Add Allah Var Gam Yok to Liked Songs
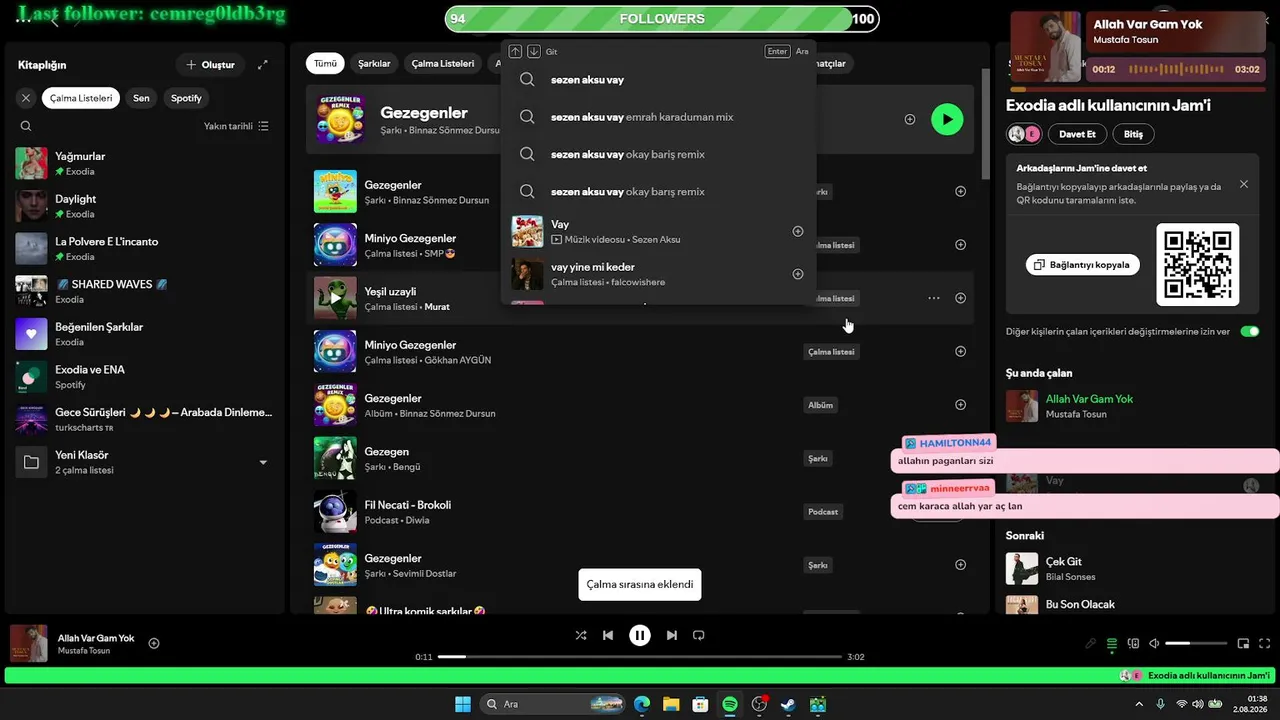This screenshot has width=1280, height=720. click(154, 643)
